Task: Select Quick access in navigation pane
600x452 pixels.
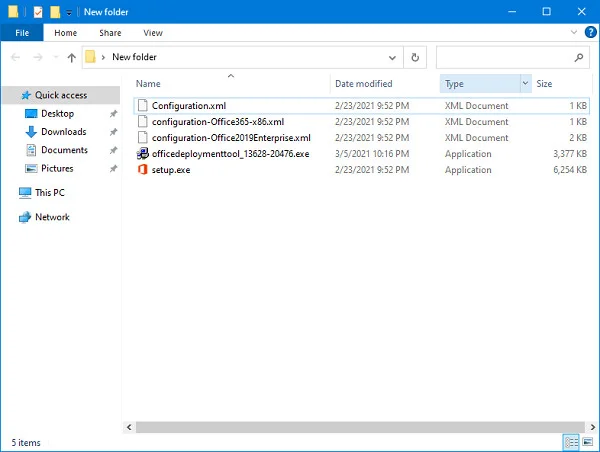Action: [x=61, y=95]
